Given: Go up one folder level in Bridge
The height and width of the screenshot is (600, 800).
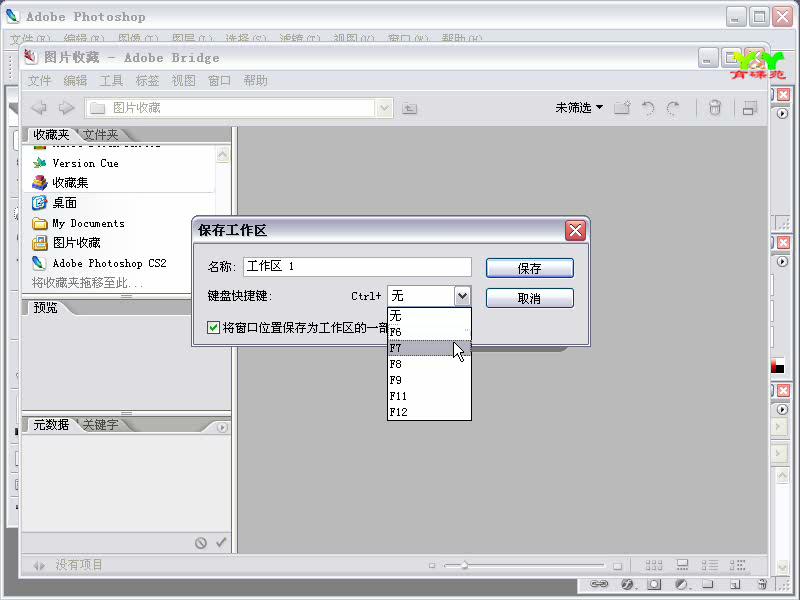Looking at the screenshot, I should click(409, 108).
